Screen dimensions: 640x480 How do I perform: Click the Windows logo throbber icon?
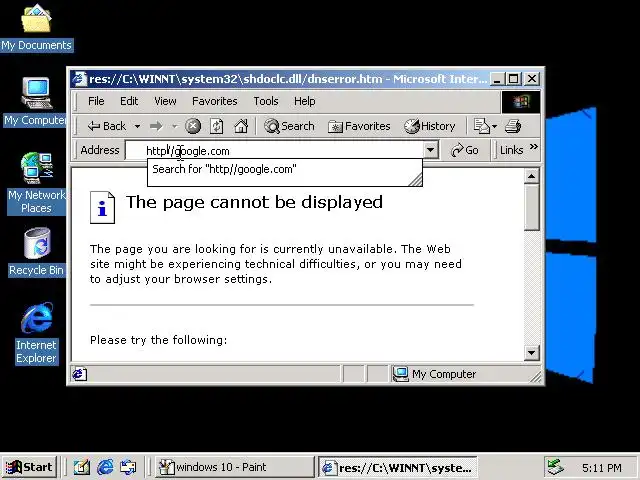[x=520, y=102]
